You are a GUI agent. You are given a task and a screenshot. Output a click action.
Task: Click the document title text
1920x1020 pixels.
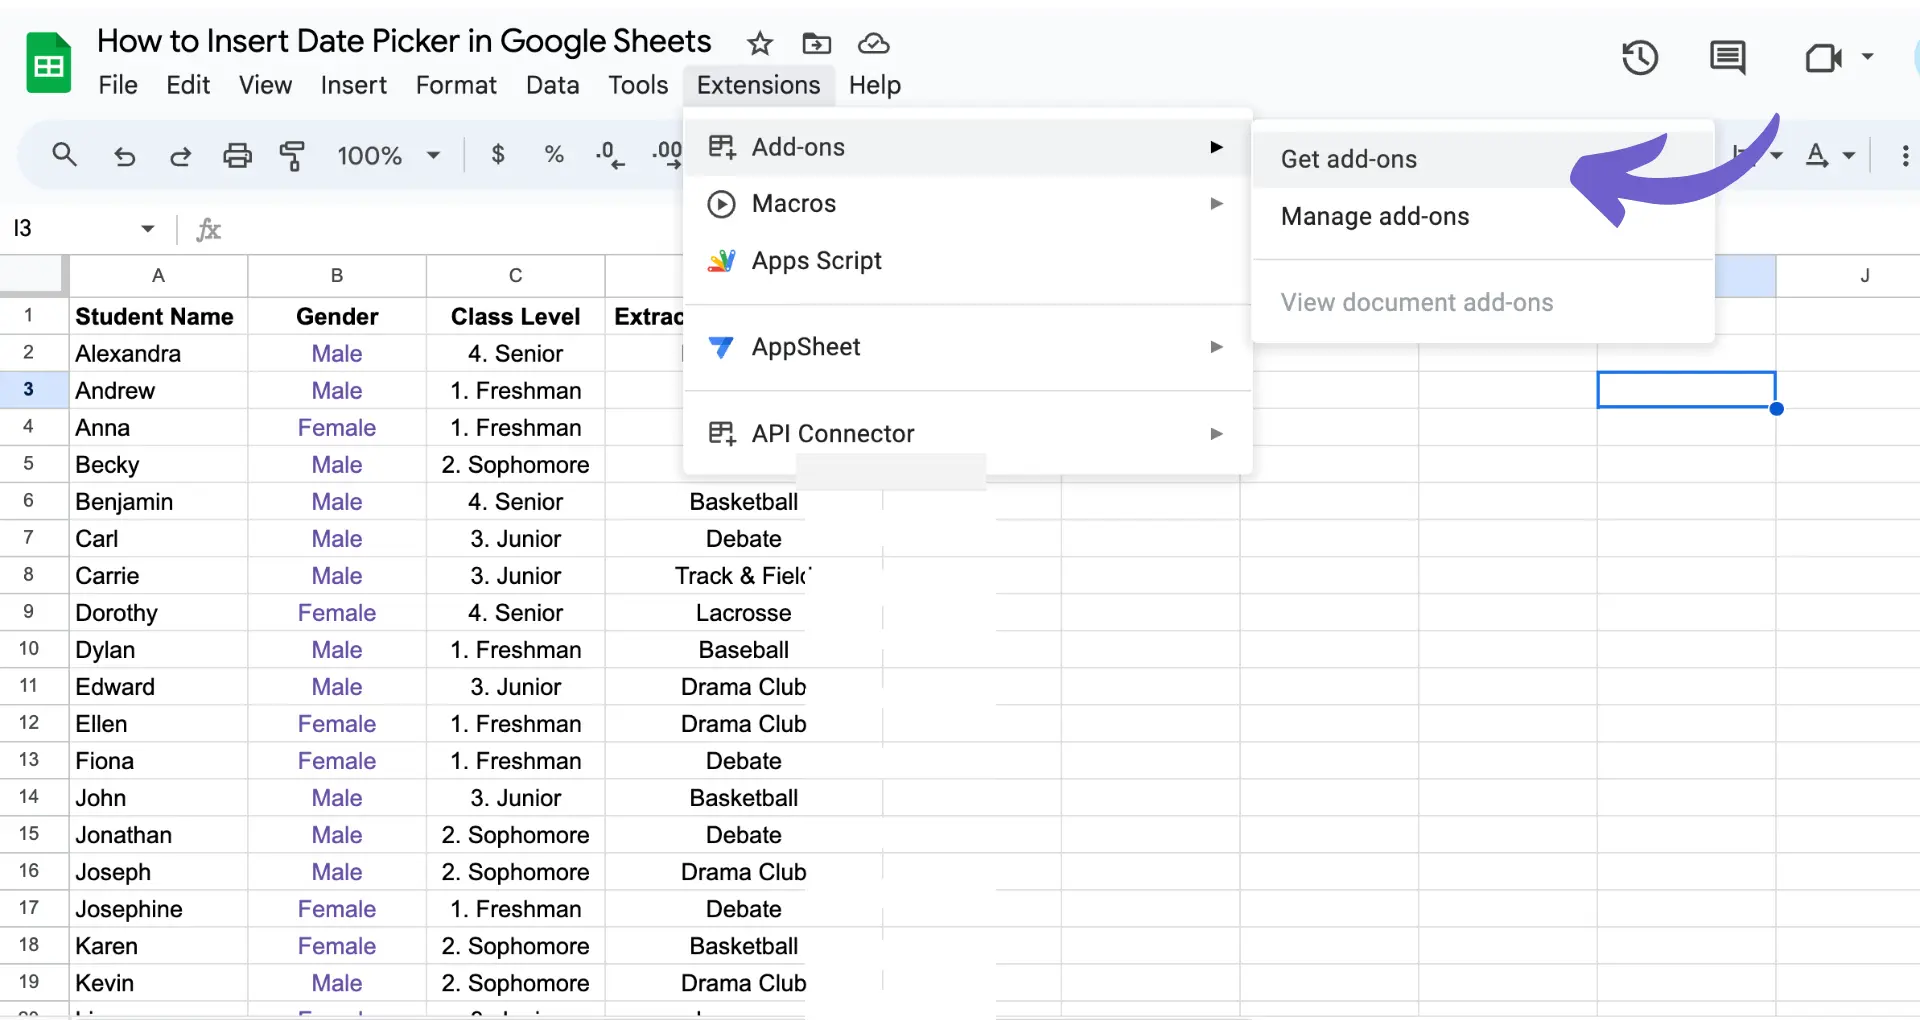point(404,41)
